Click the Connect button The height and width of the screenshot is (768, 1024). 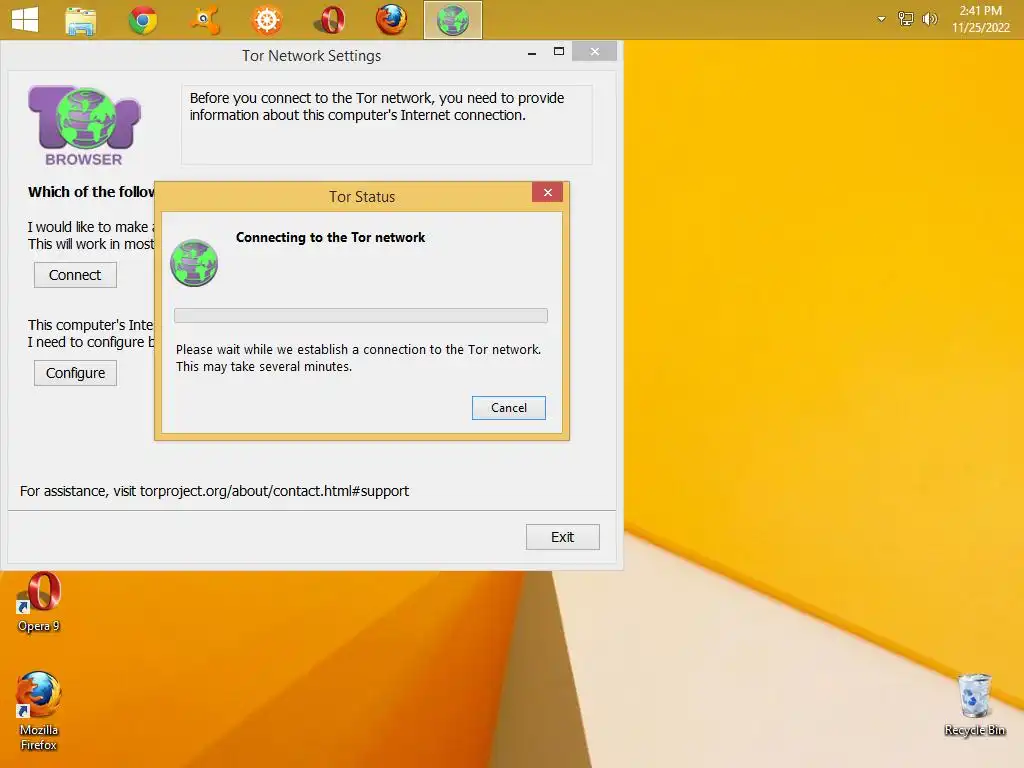[75, 275]
